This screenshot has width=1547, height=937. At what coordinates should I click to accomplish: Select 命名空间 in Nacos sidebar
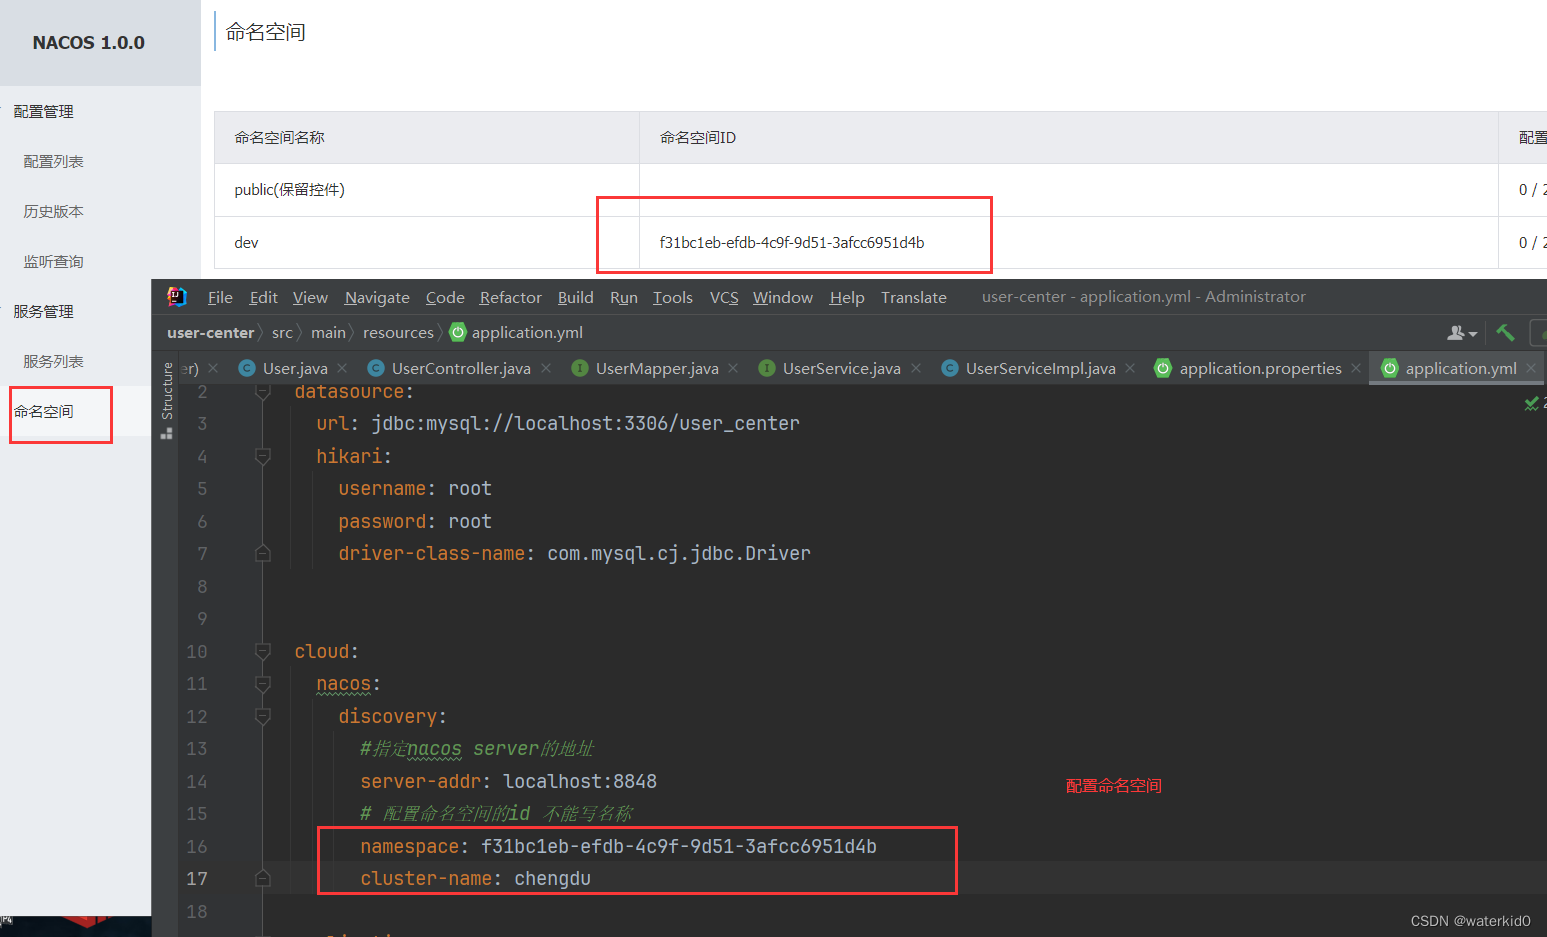[44, 411]
